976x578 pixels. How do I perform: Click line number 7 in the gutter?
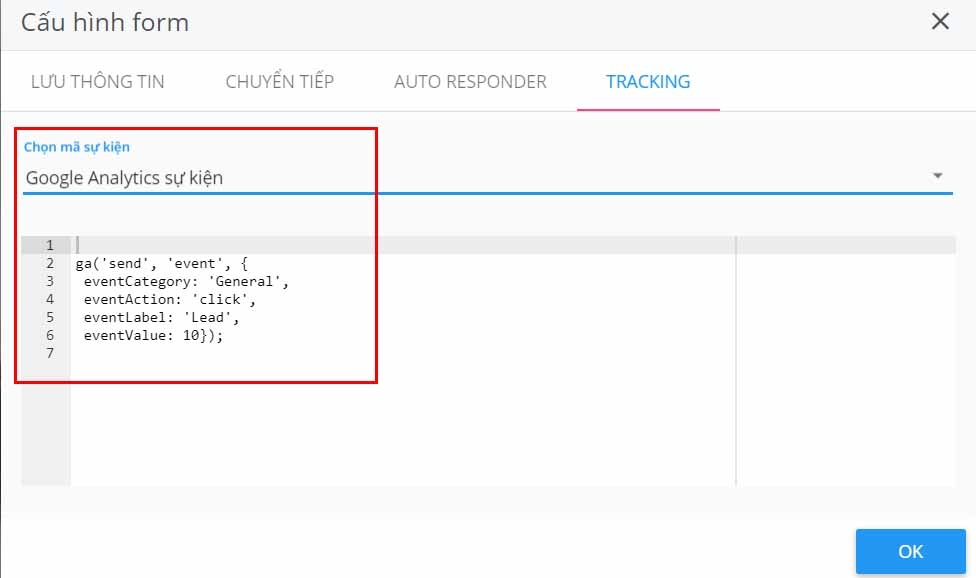pyautogui.click(x=49, y=353)
